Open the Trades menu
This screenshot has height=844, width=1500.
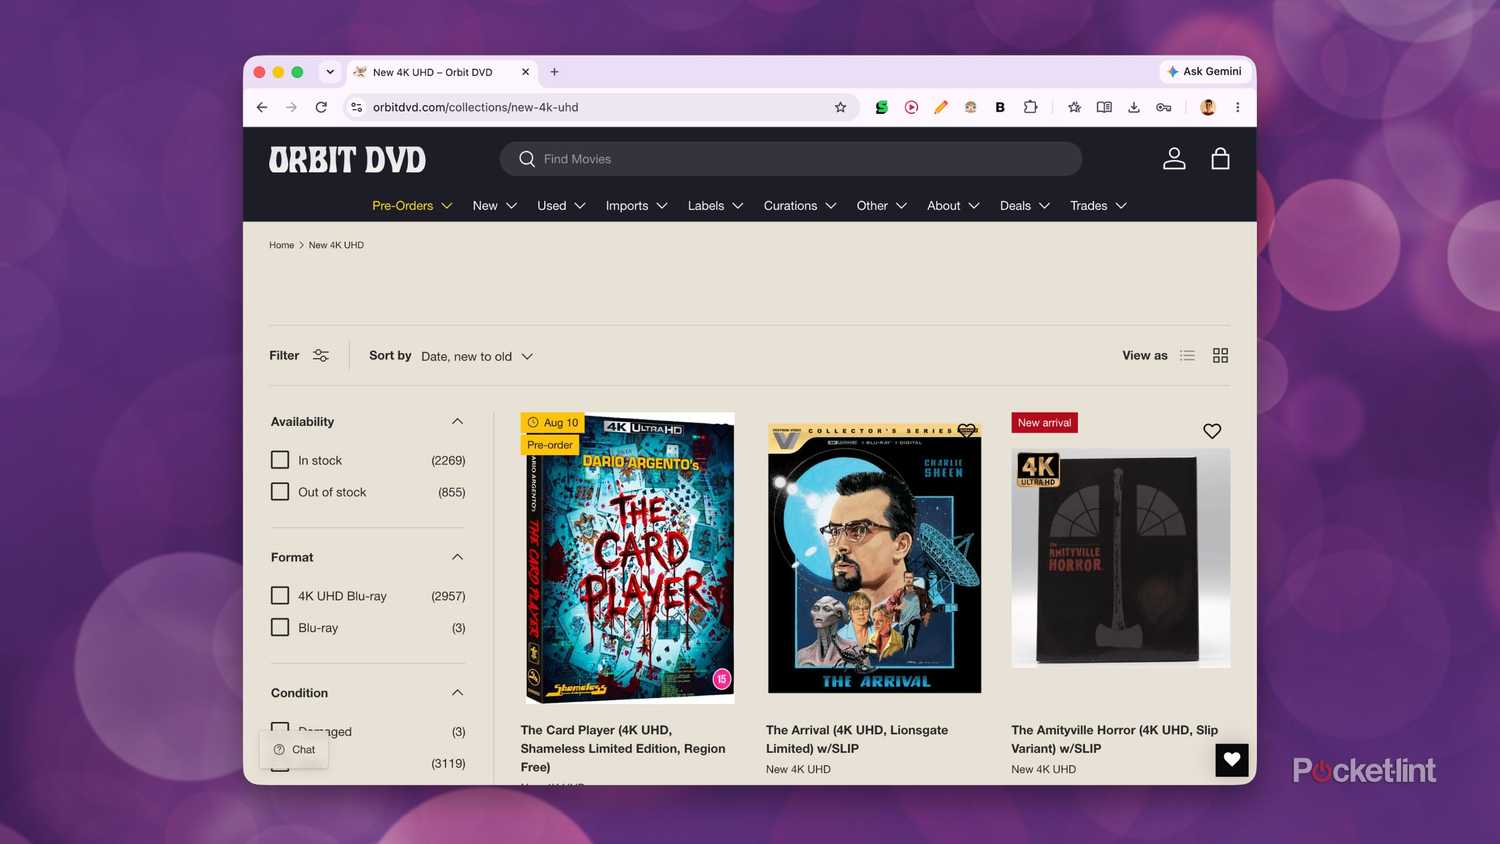(x=1098, y=206)
